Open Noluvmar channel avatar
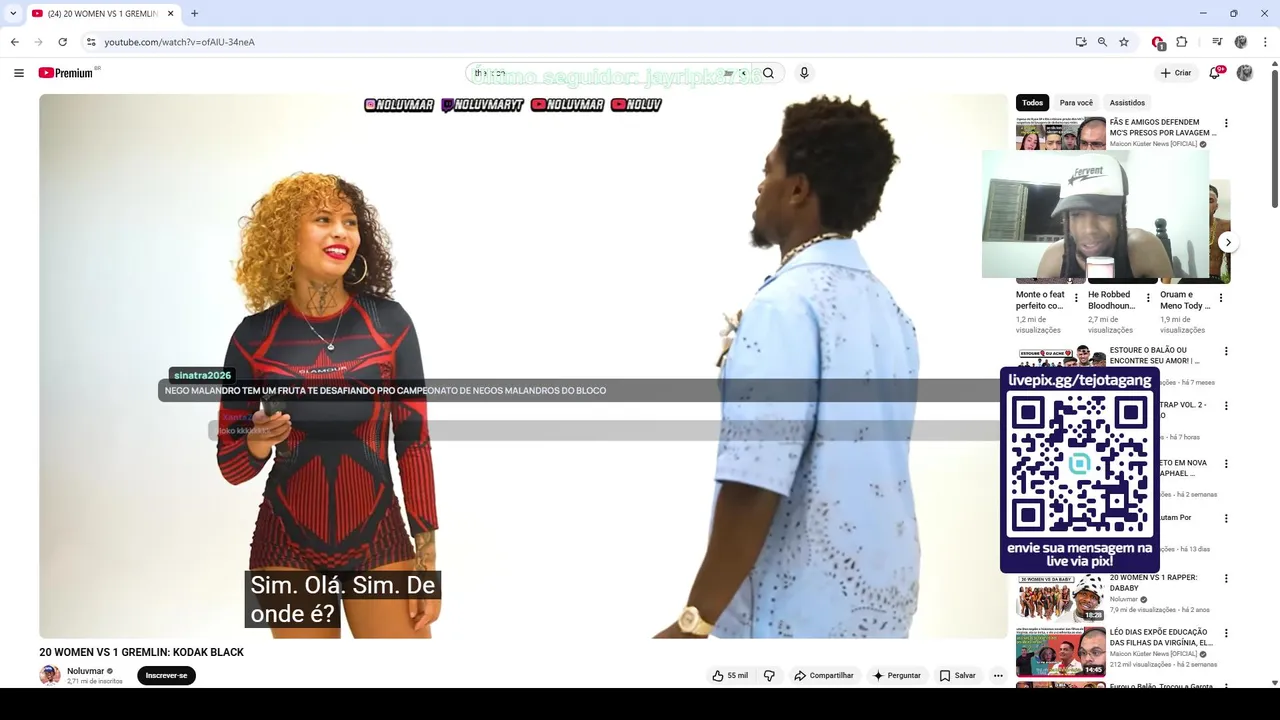Screen dimensions: 1280x720 coord(50,676)
